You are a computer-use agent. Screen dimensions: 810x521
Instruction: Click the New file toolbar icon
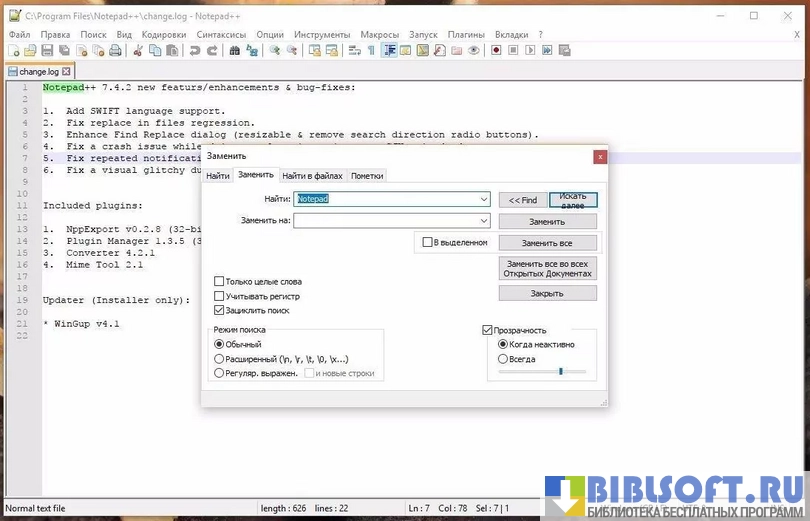pos(13,50)
